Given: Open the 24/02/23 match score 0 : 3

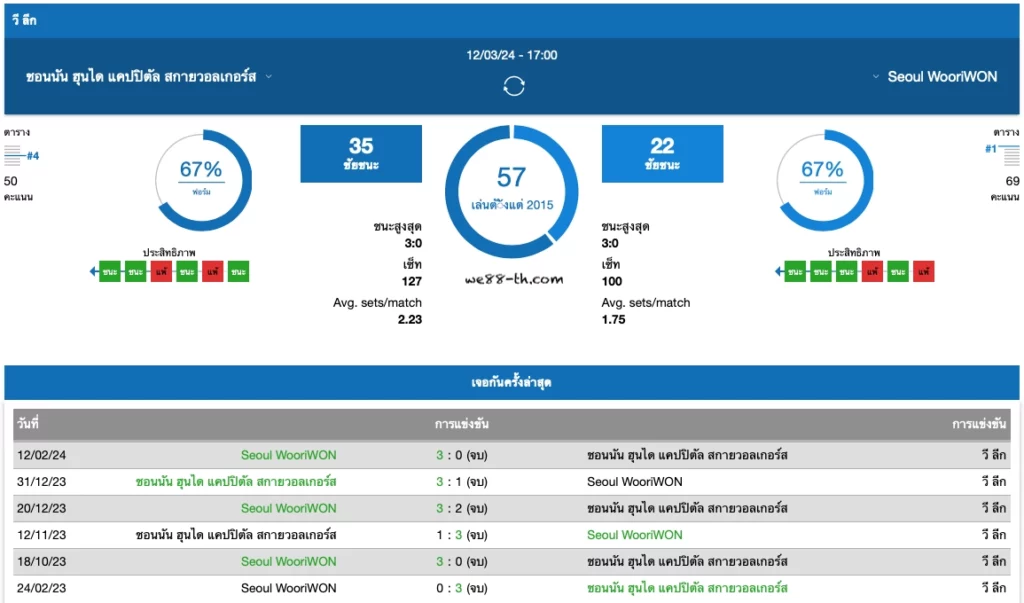Looking at the screenshot, I should [462, 588].
